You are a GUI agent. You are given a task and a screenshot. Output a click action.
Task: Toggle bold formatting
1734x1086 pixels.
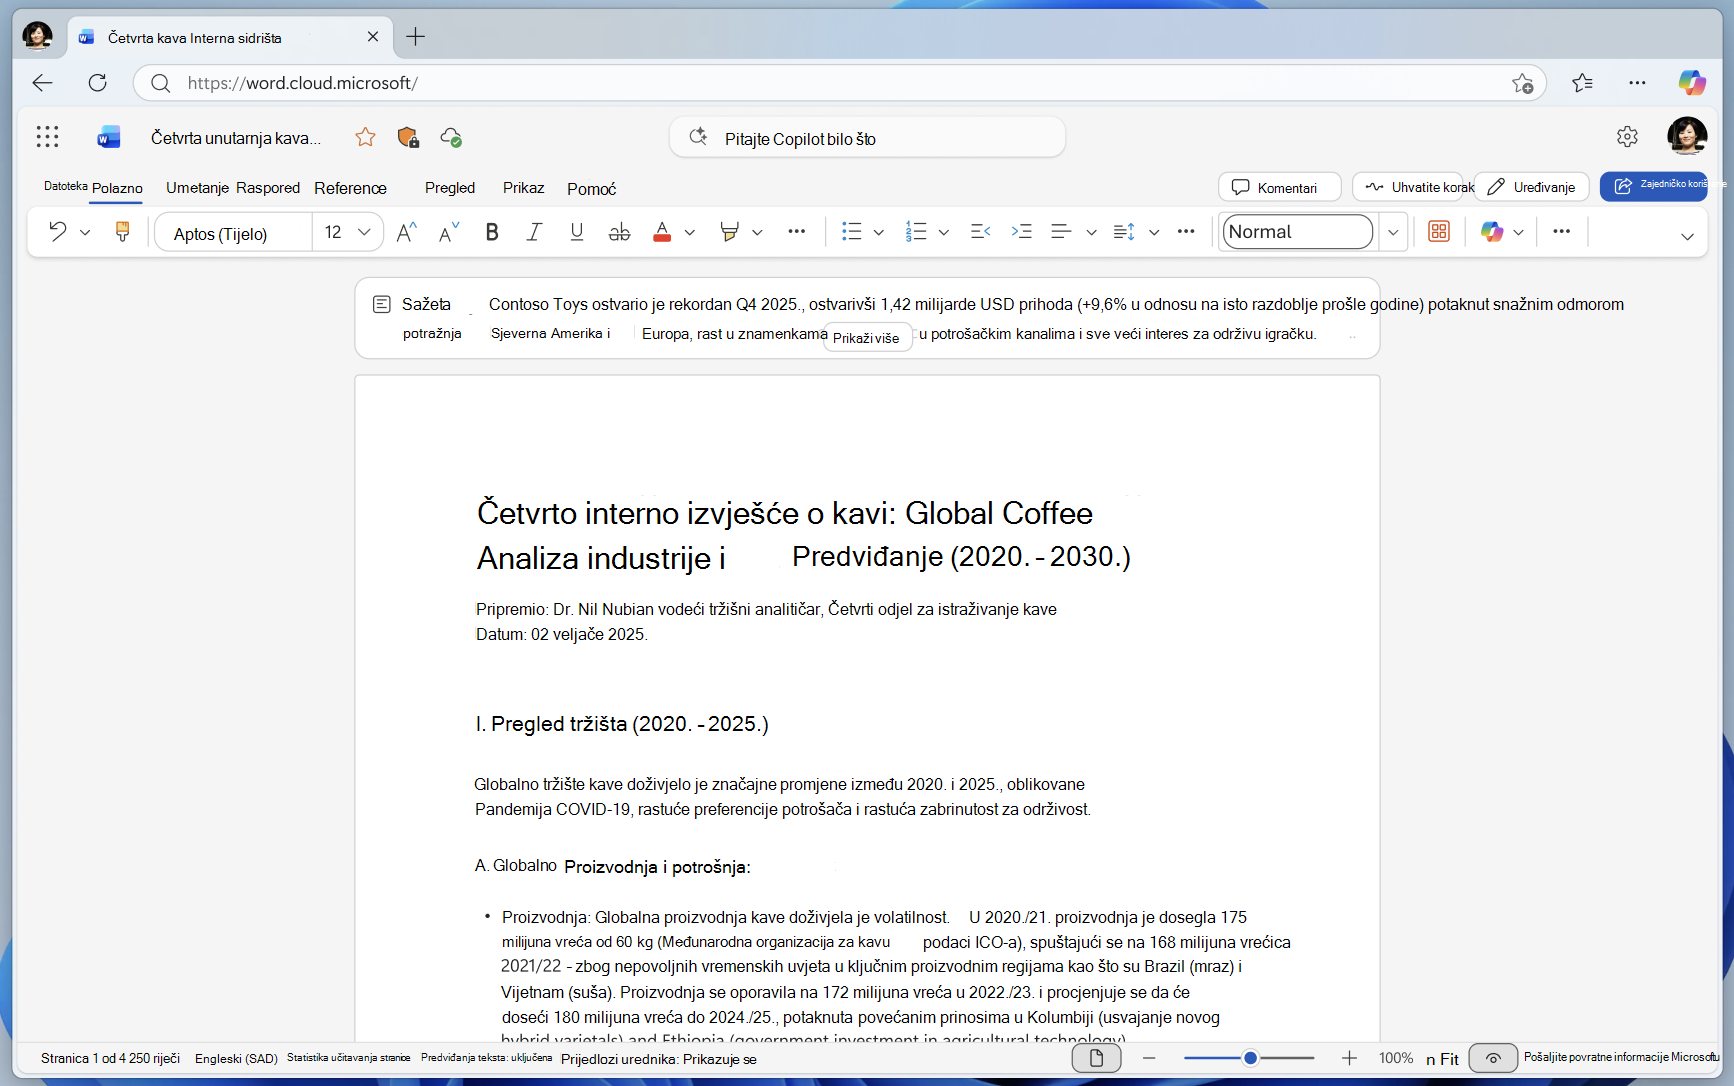(492, 232)
